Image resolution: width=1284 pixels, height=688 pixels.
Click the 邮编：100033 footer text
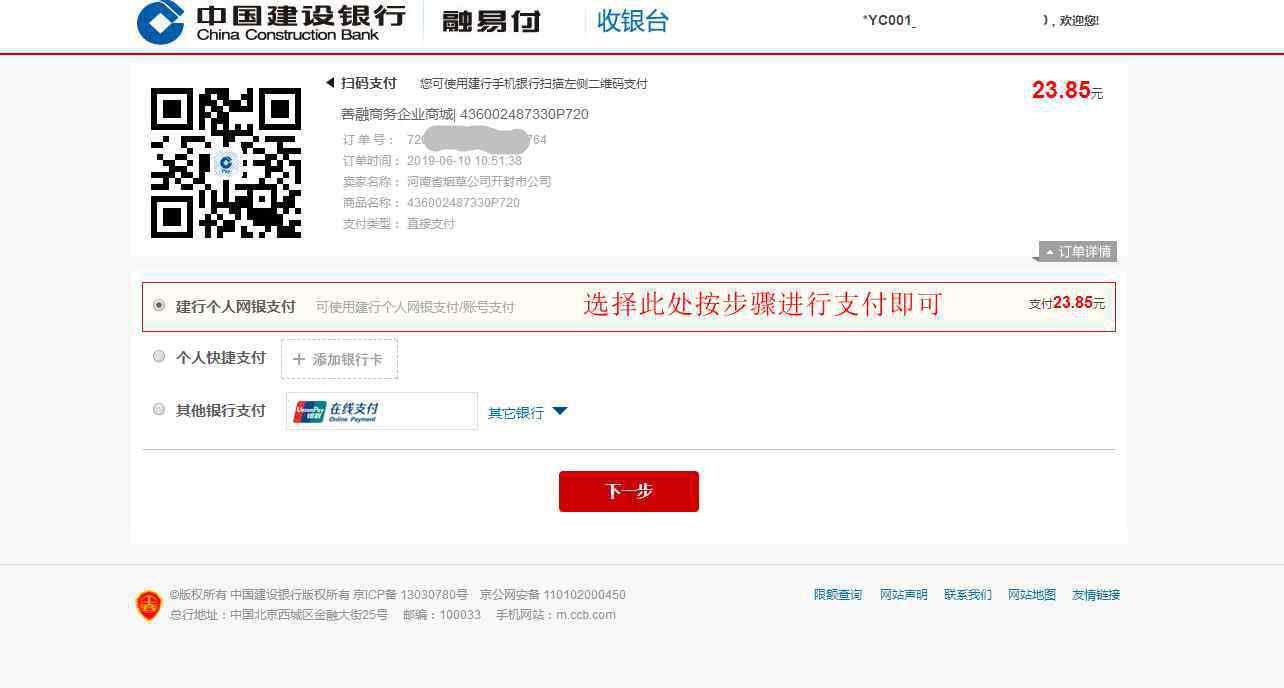coord(442,615)
